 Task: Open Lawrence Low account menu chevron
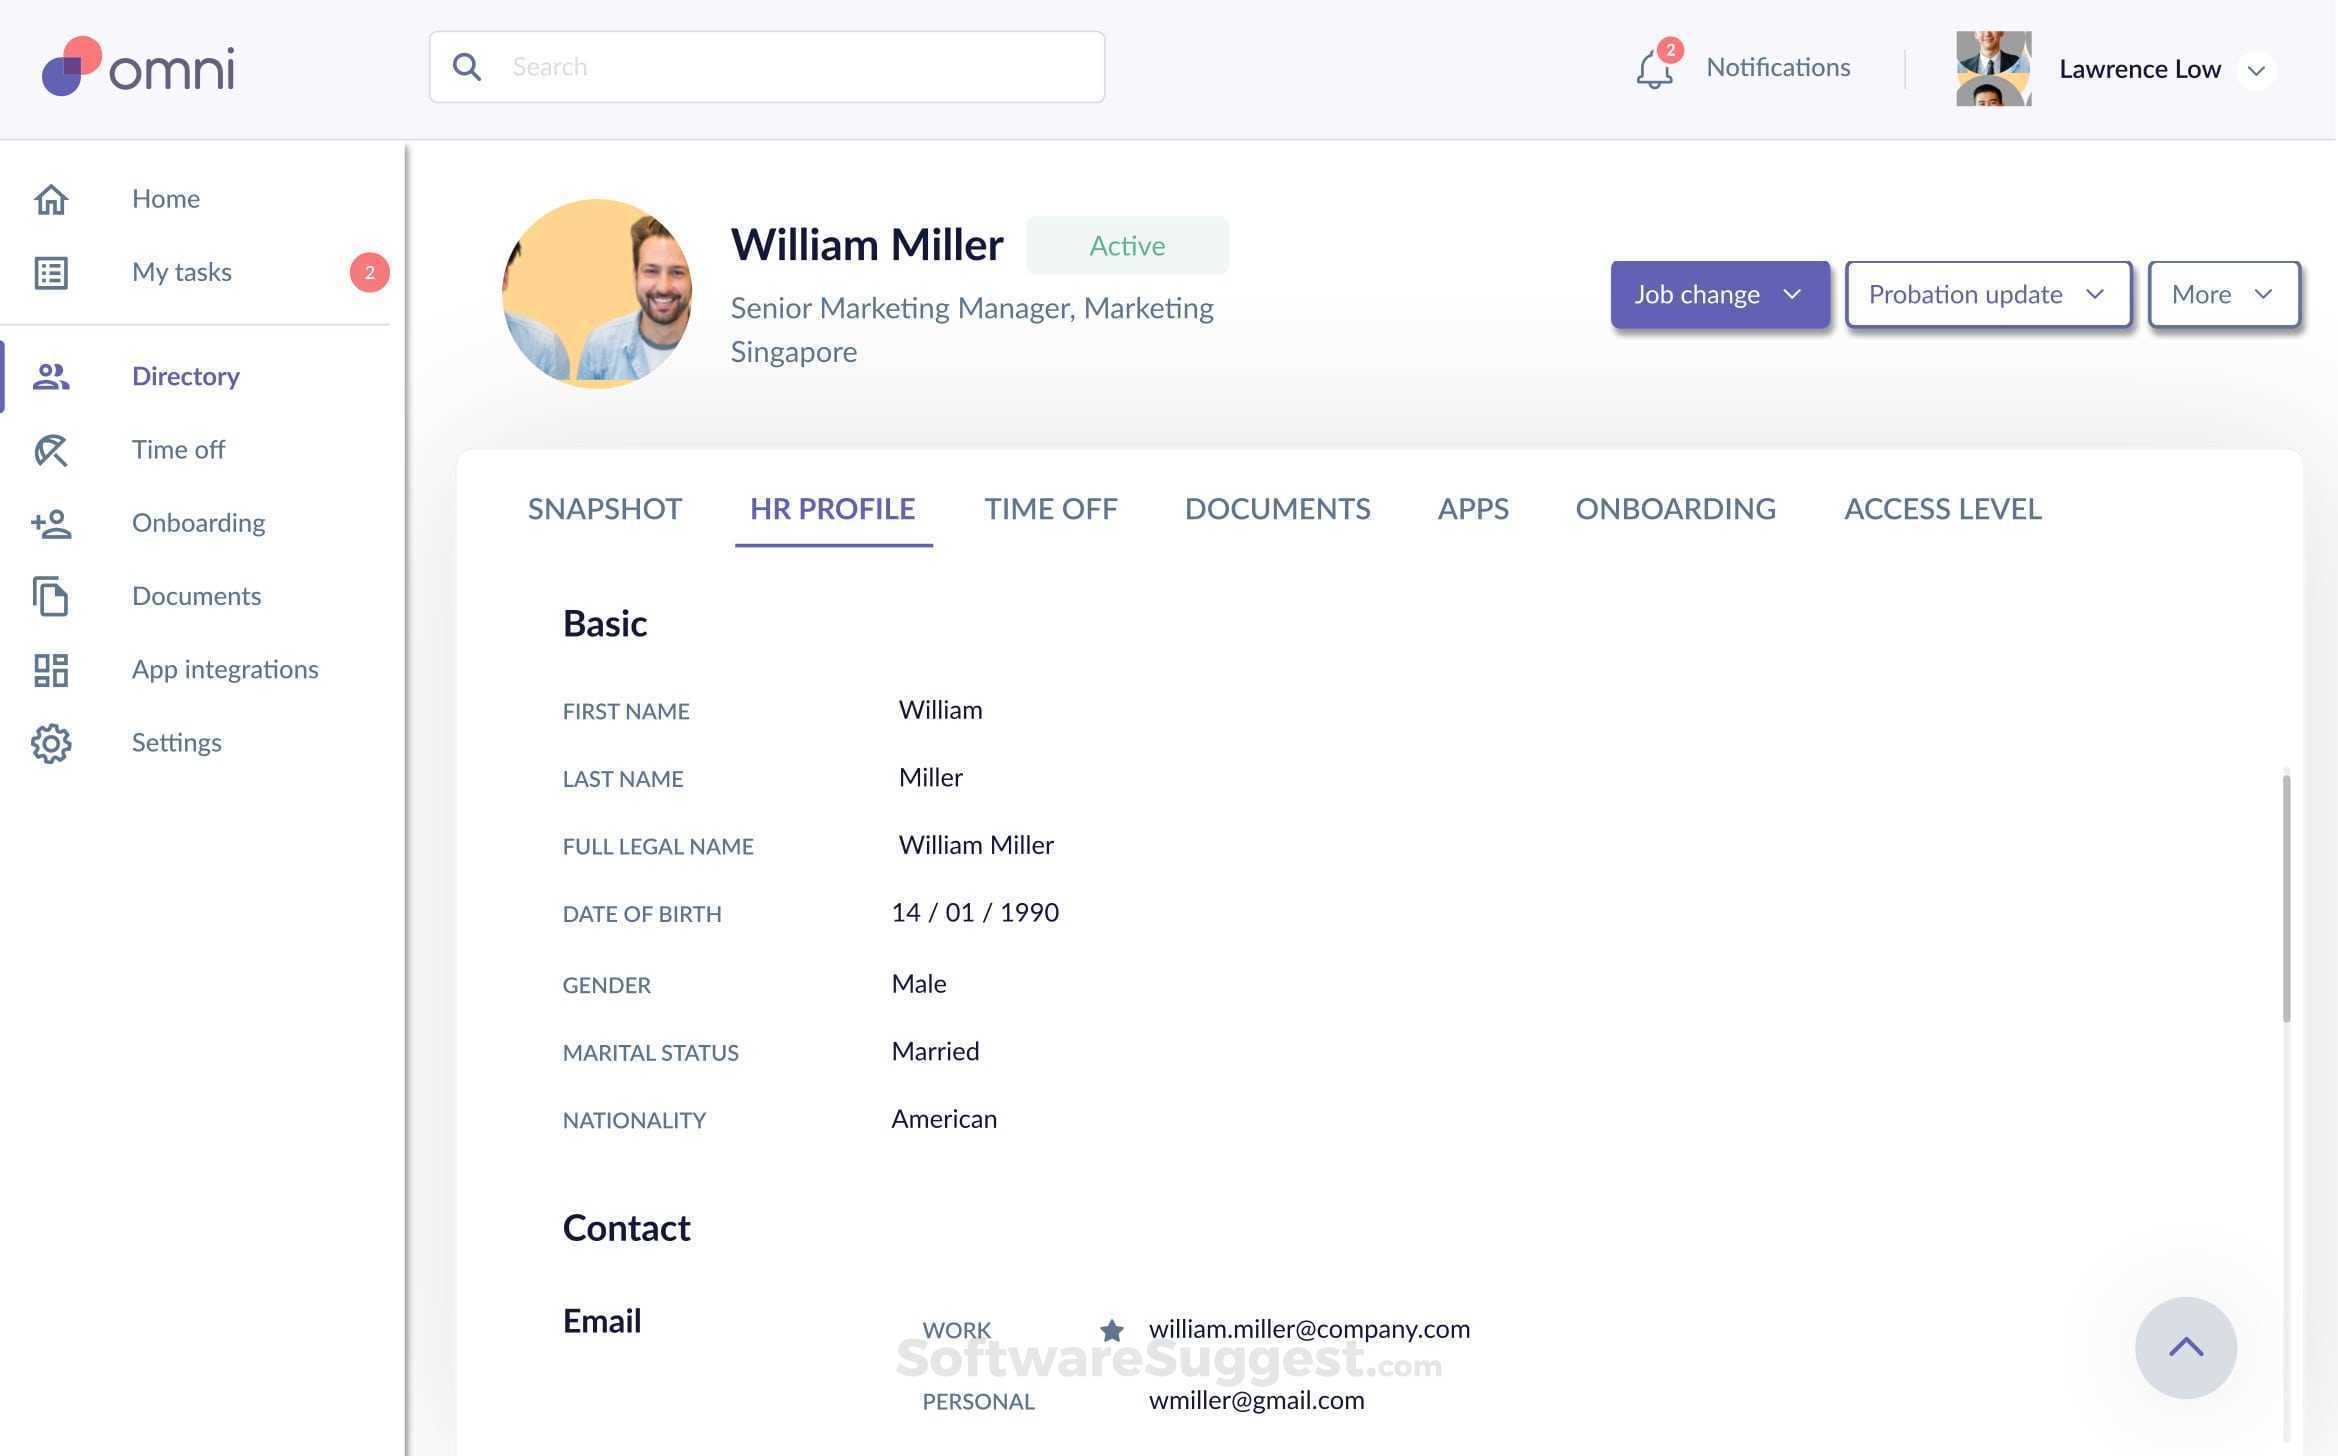point(2255,71)
